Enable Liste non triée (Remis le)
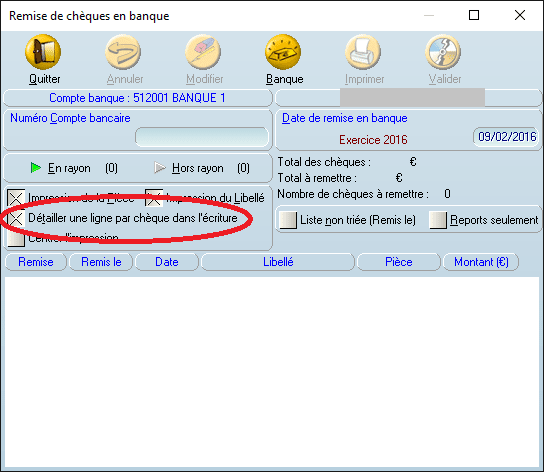 (288, 220)
